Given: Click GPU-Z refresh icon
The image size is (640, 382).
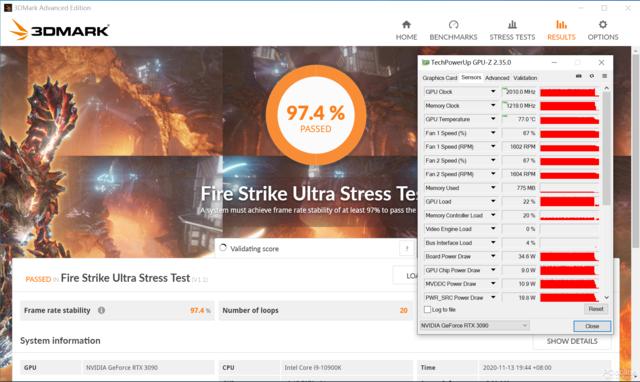Looking at the screenshot, I should [591, 76].
